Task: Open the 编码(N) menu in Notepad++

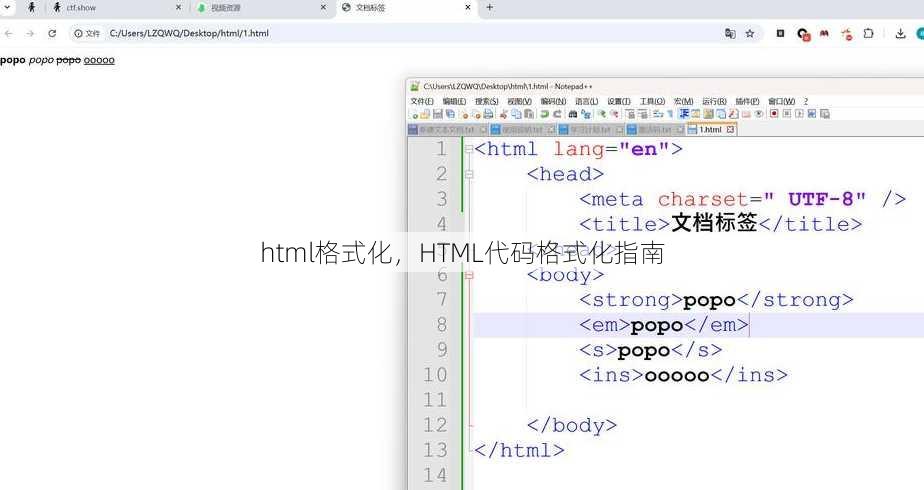Action: click(x=553, y=101)
